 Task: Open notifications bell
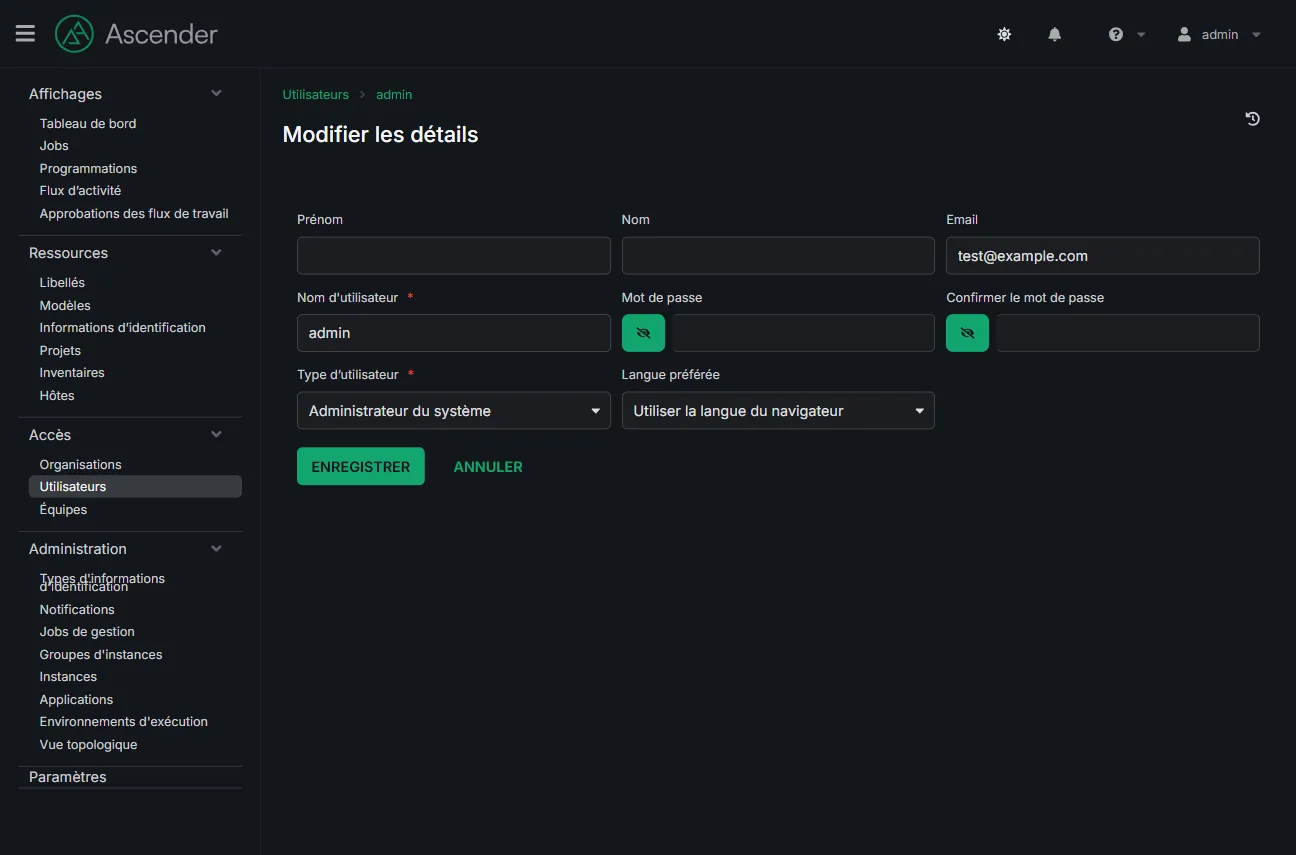pos(1054,34)
